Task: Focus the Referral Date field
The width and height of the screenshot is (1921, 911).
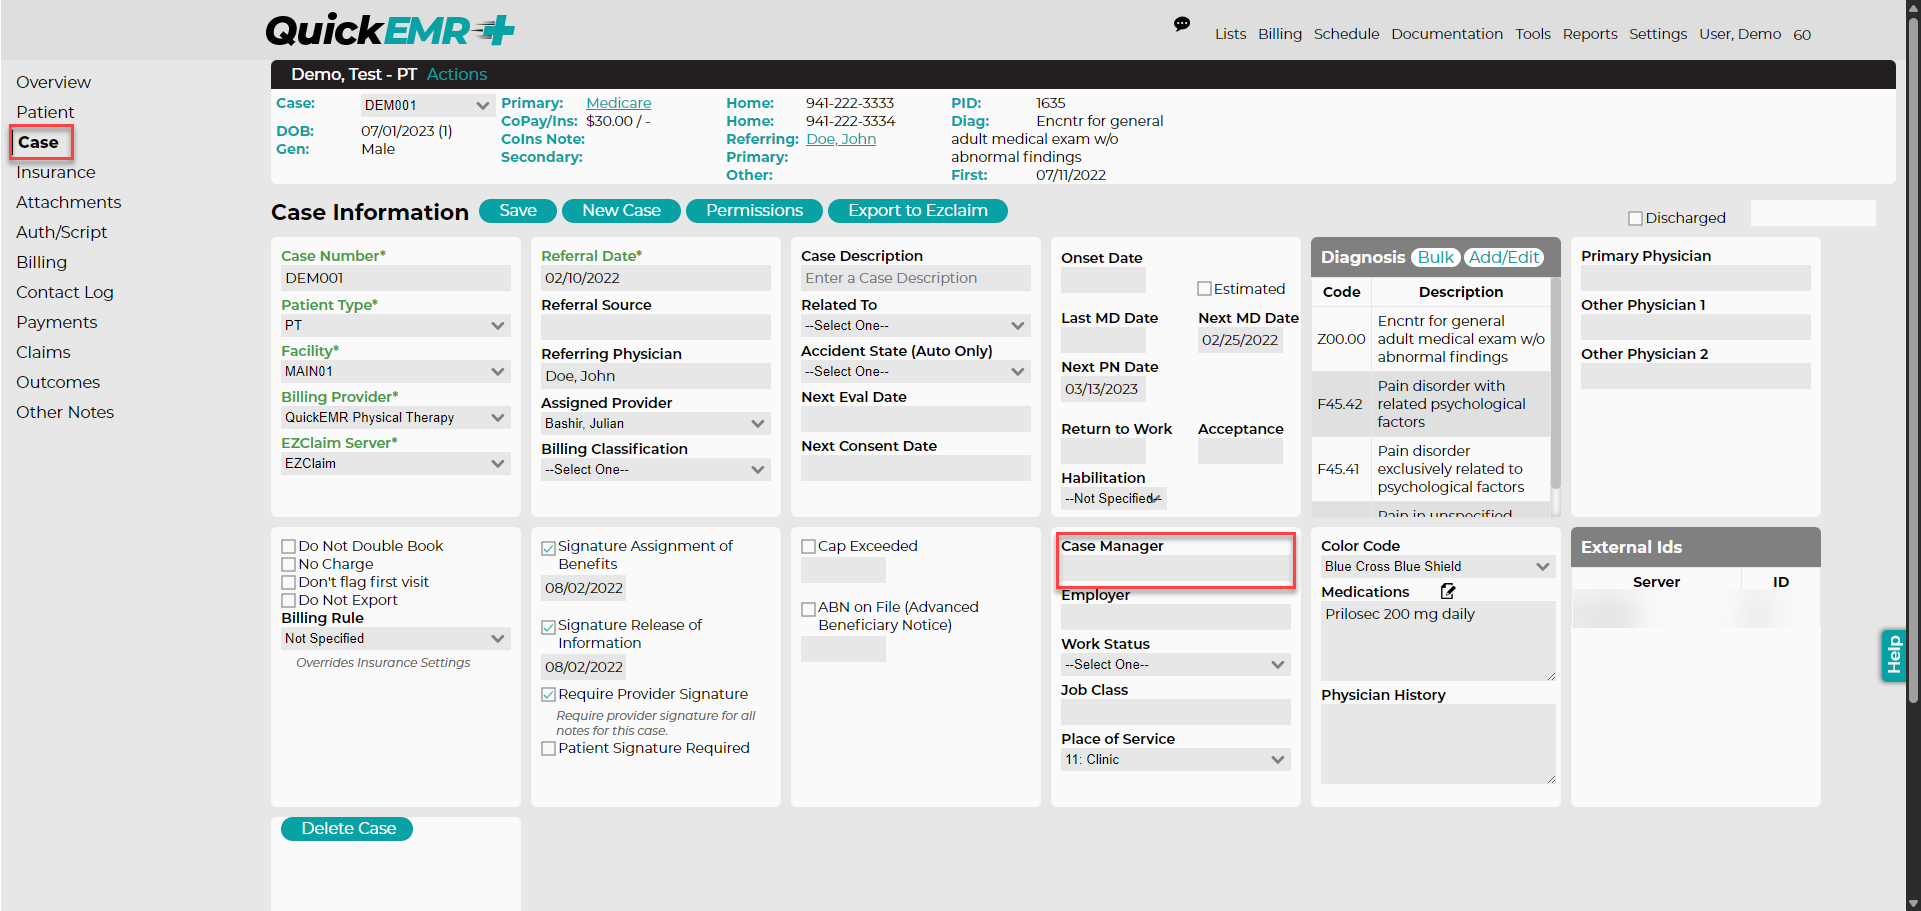Action: pos(656,278)
